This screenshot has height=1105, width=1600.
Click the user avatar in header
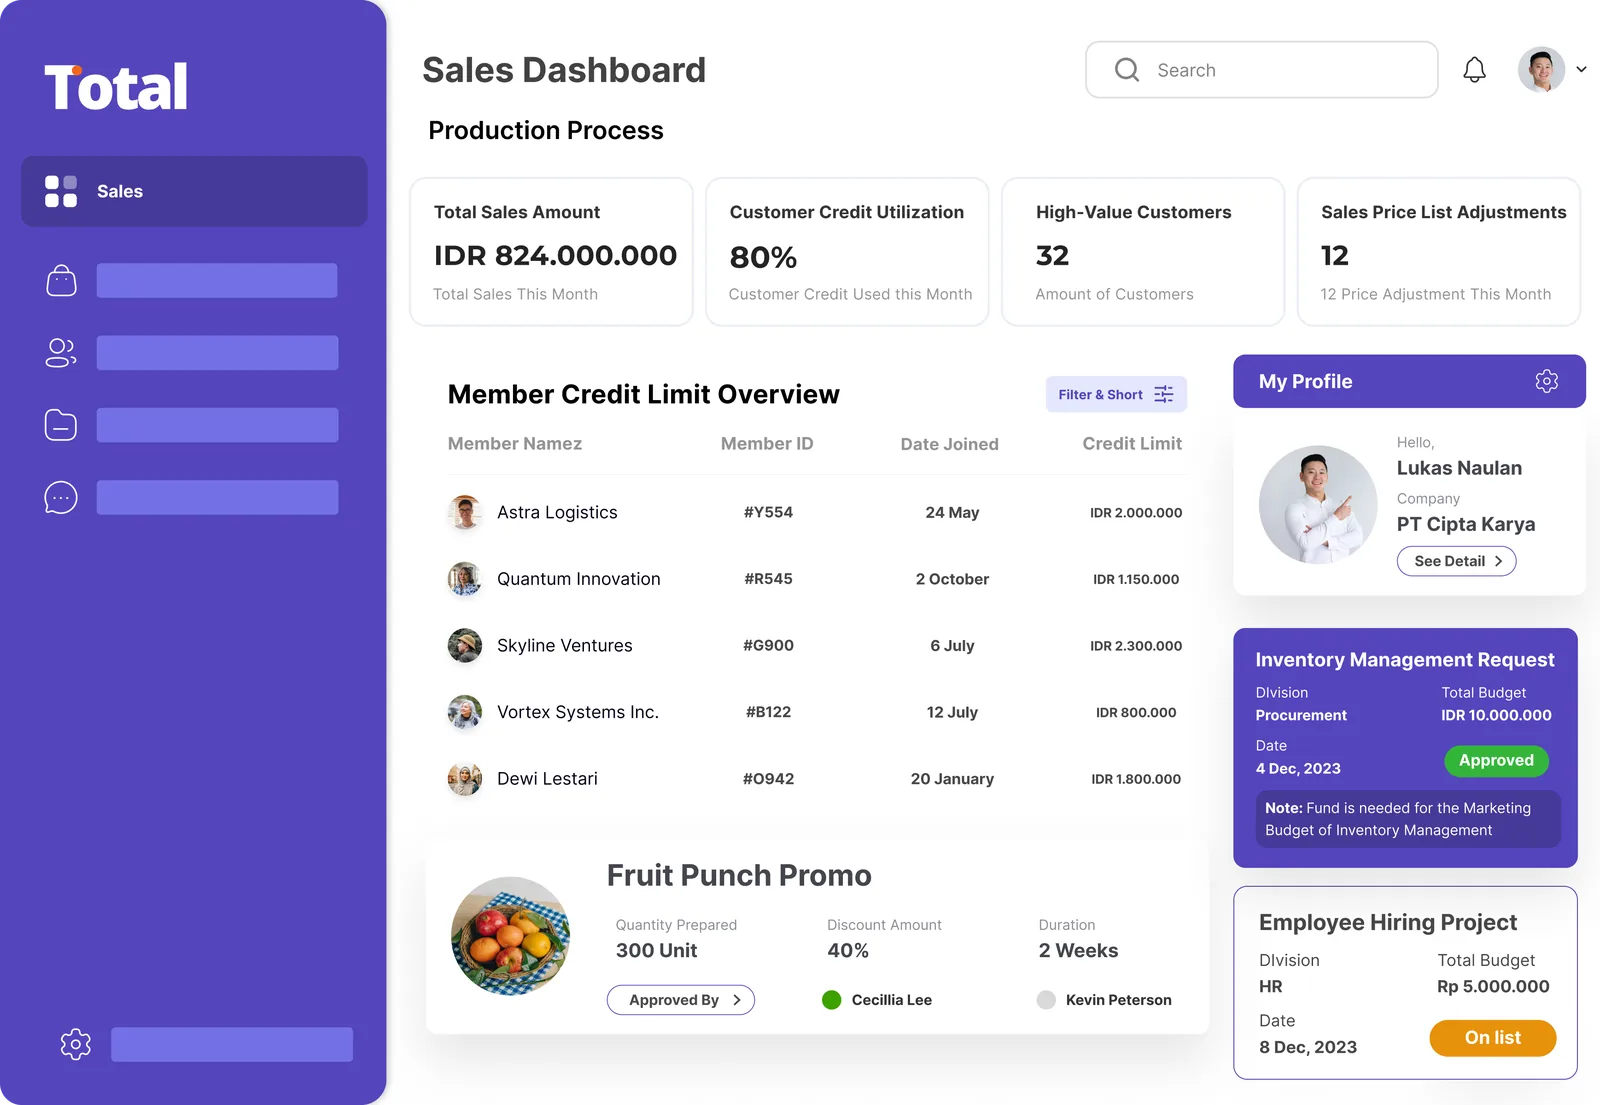point(1541,70)
